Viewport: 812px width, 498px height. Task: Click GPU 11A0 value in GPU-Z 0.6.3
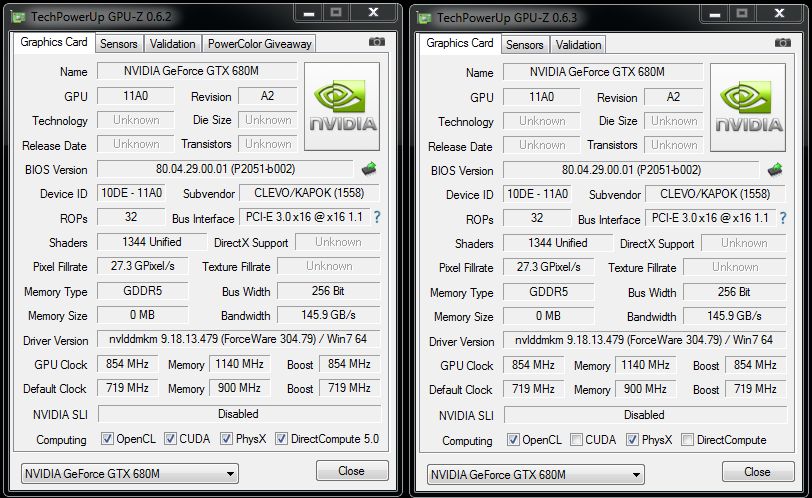[x=542, y=97]
